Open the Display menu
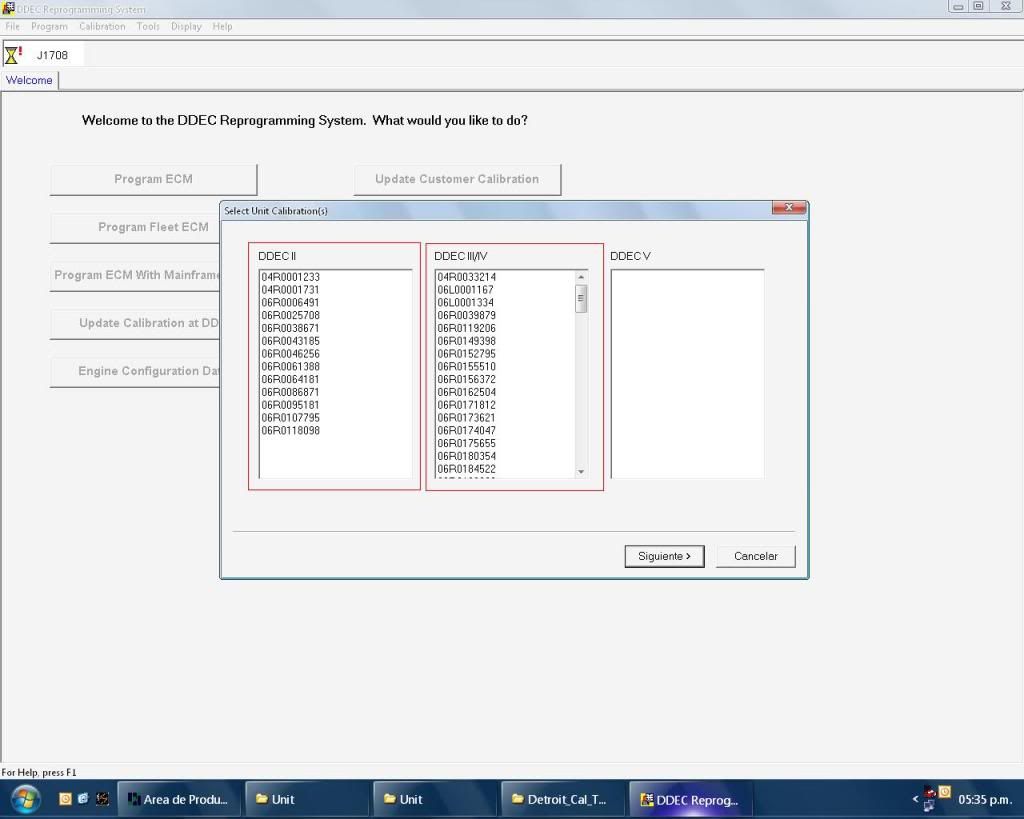This screenshot has height=819, width=1024. pyautogui.click(x=186, y=26)
